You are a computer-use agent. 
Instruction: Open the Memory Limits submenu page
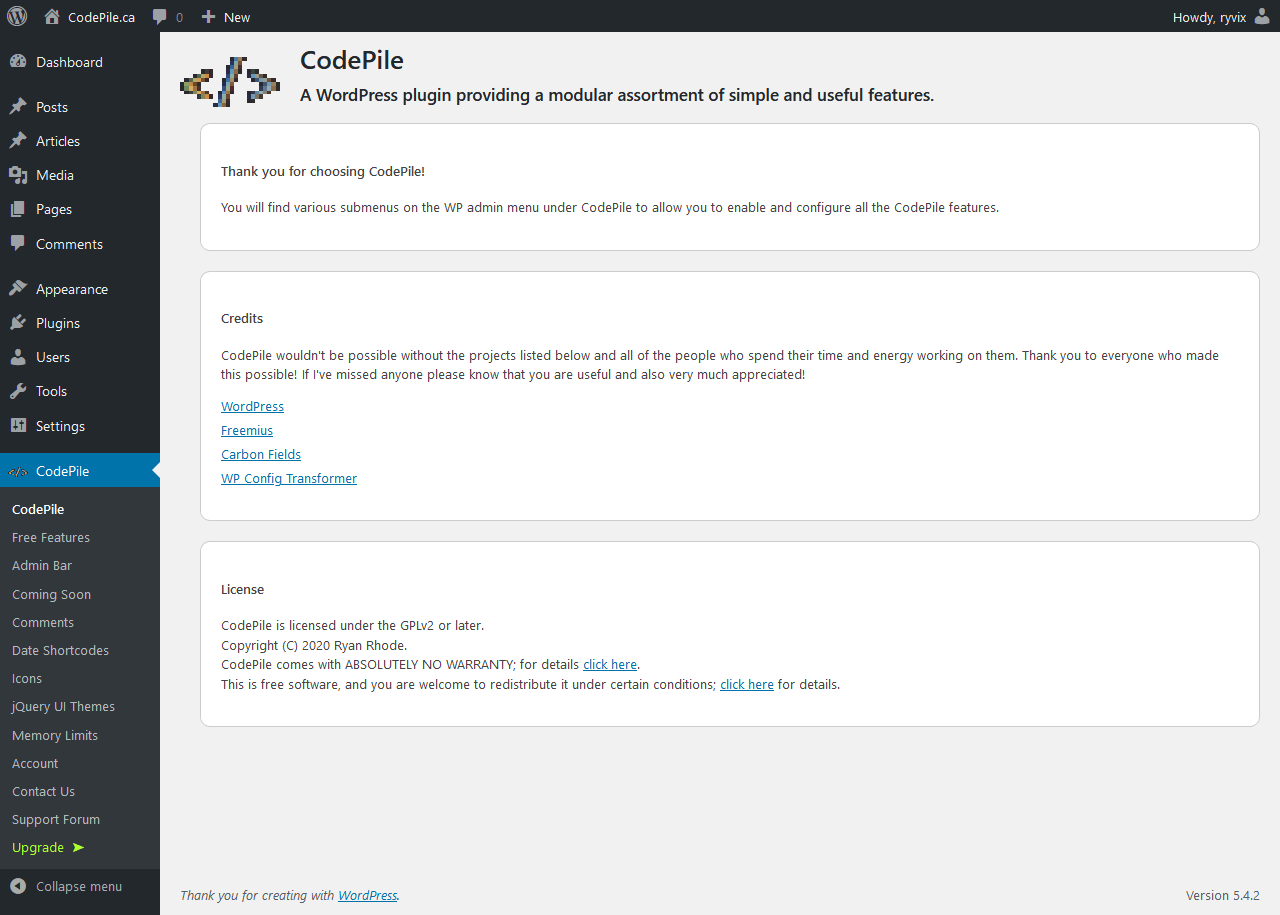click(x=55, y=735)
